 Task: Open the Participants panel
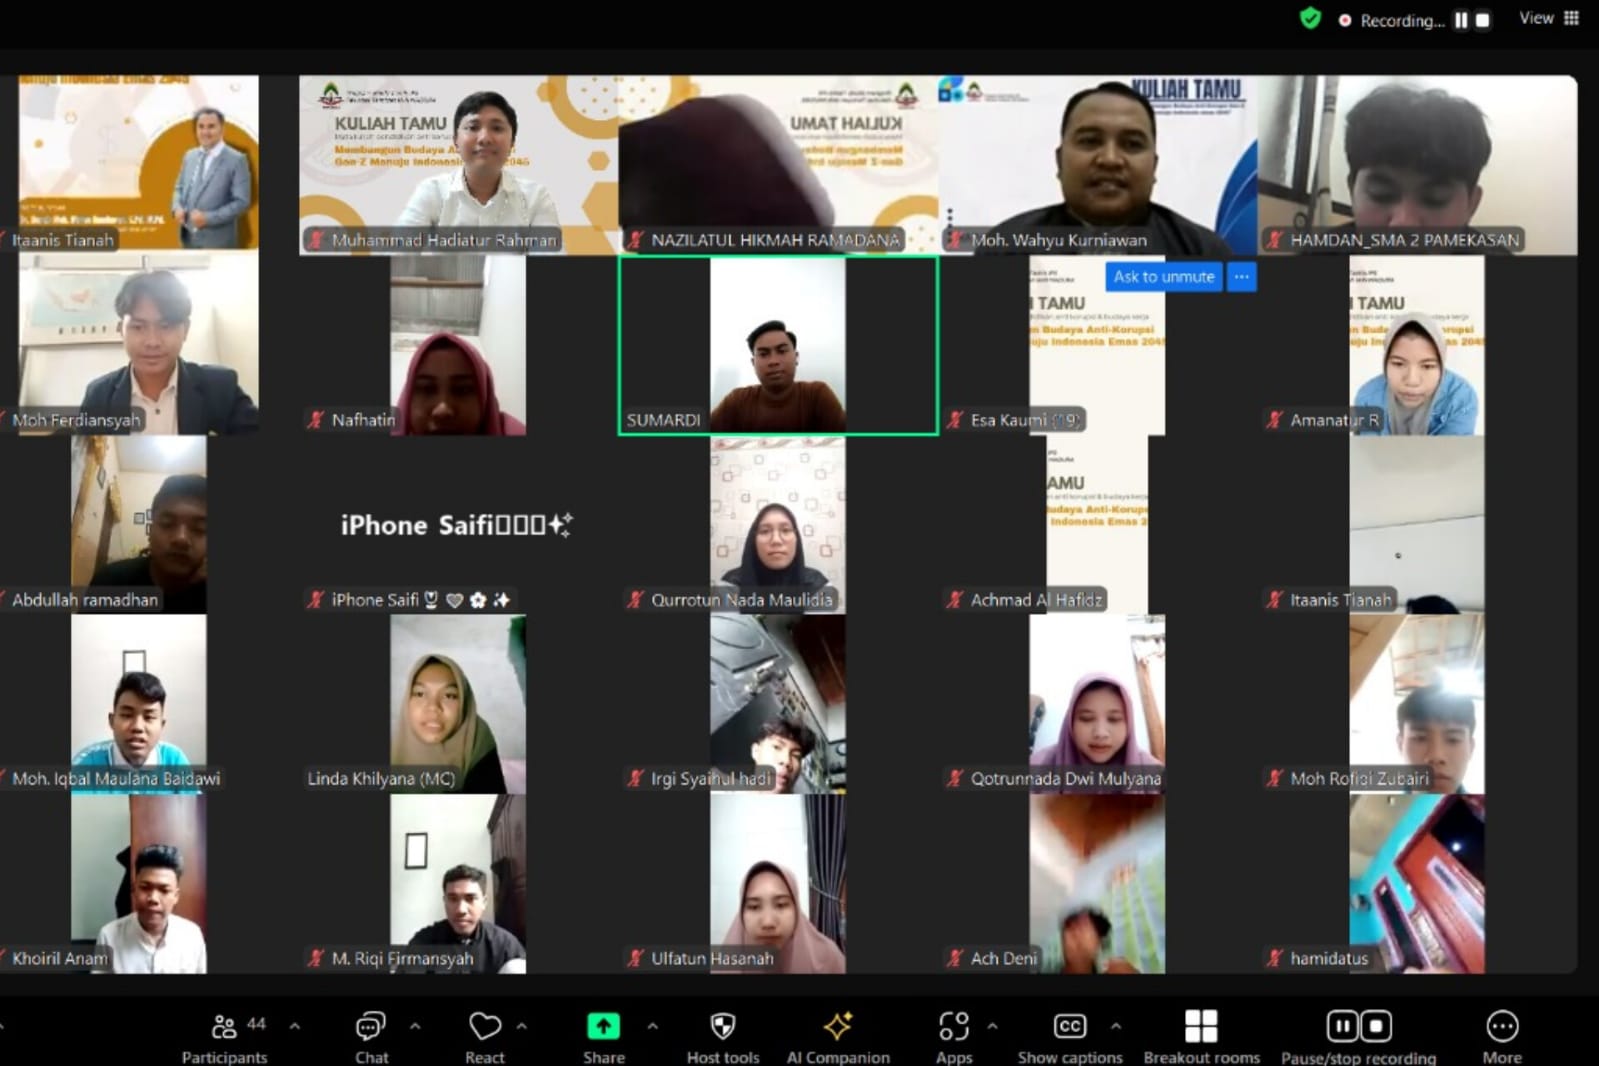click(225, 1036)
